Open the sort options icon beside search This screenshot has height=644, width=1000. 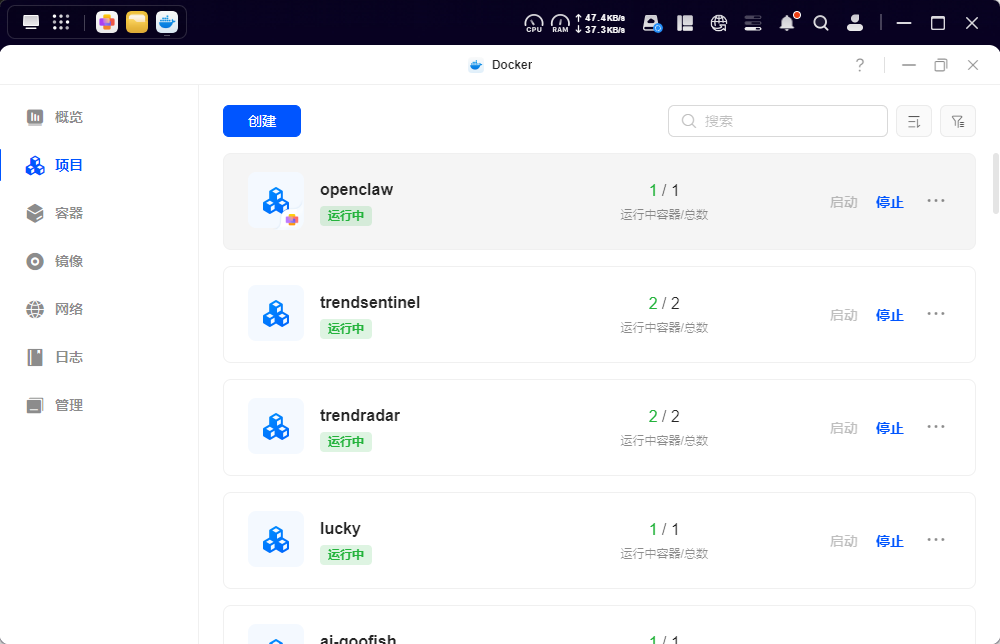pyautogui.click(x=914, y=121)
